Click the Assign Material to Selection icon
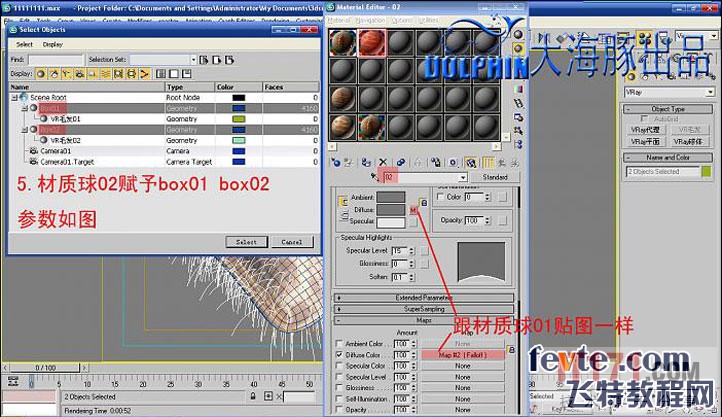Viewport: 722px width, 417px height. 368,162
